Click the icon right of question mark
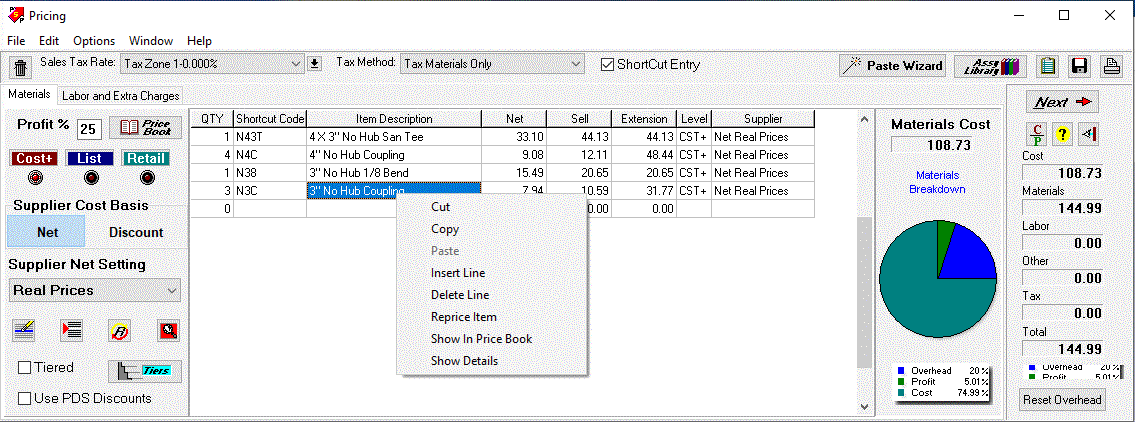Image resolution: width=1135 pixels, height=422 pixels. pyautogui.click(x=1088, y=134)
